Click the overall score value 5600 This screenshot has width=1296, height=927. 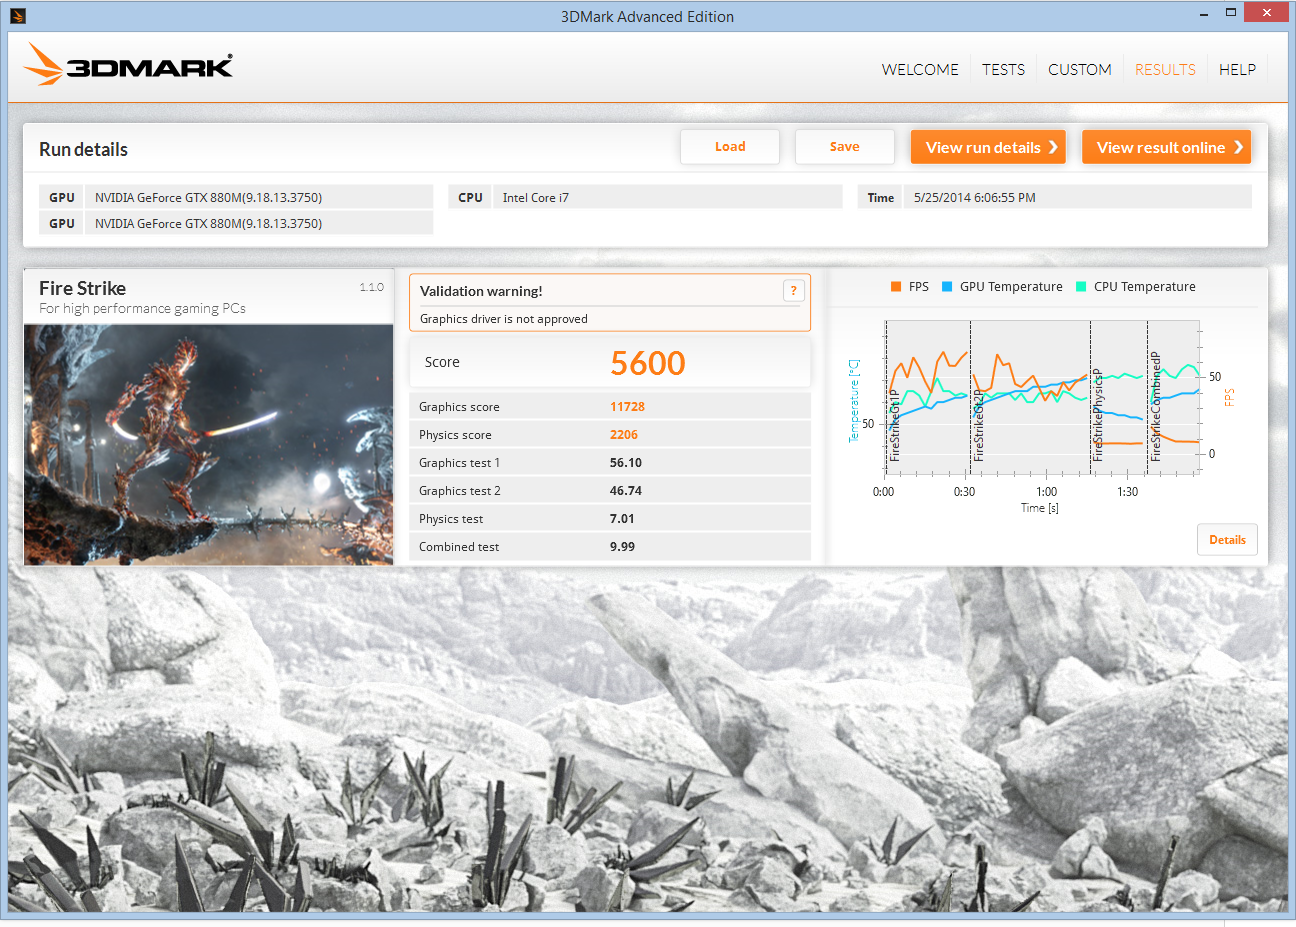point(648,363)
